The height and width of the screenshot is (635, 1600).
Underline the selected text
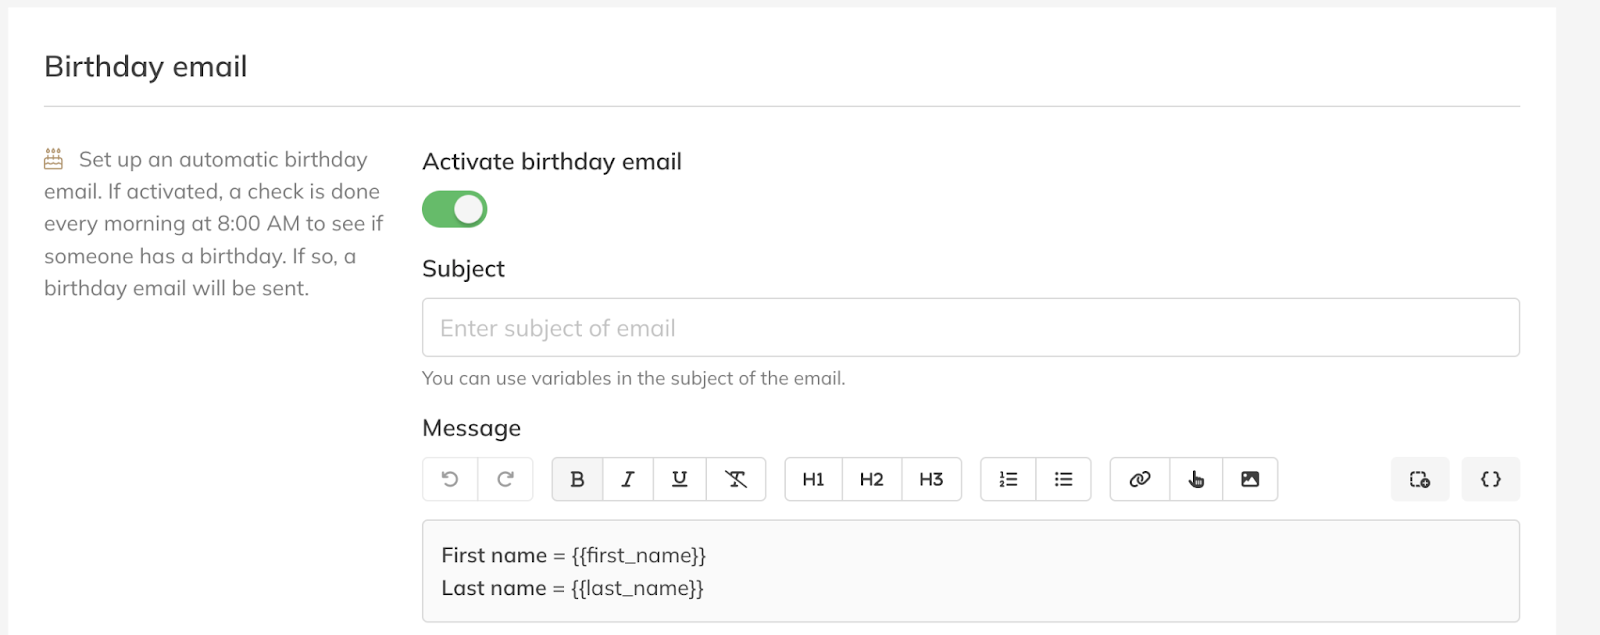click(680, 479)
